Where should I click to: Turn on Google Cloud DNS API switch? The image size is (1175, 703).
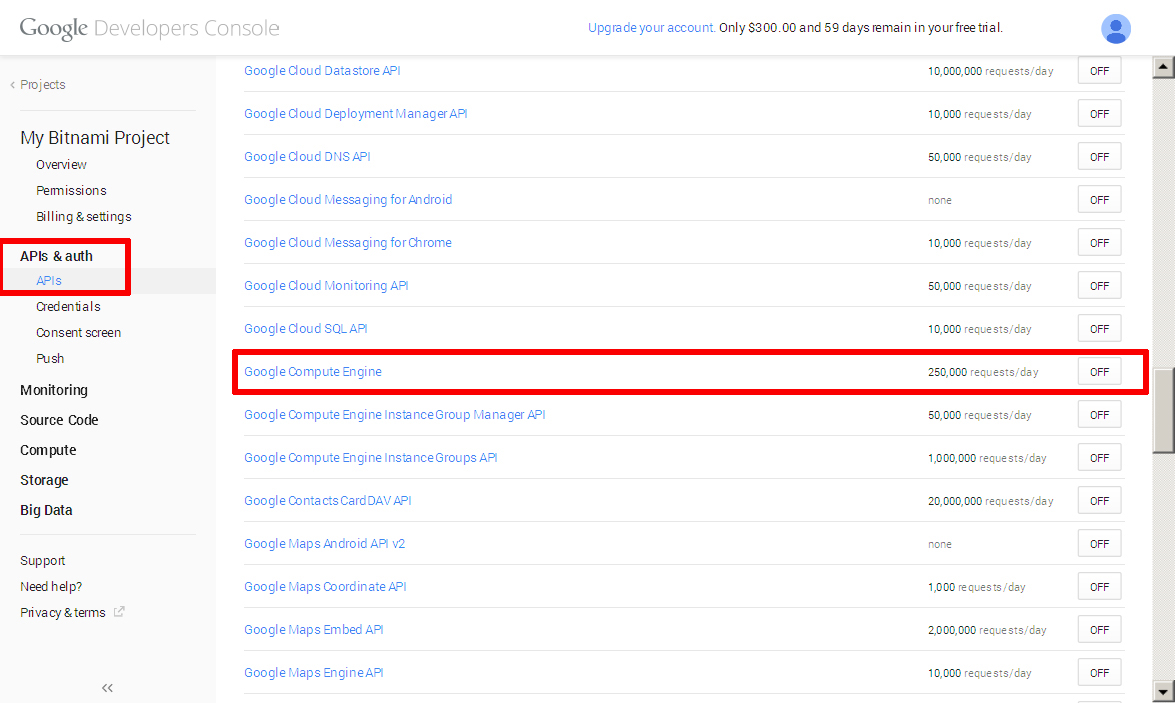point(1099,157)
